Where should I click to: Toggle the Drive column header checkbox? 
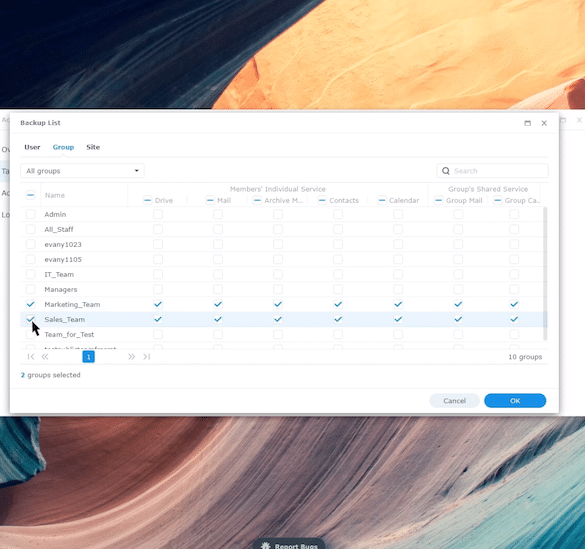[x=147, y=200]
